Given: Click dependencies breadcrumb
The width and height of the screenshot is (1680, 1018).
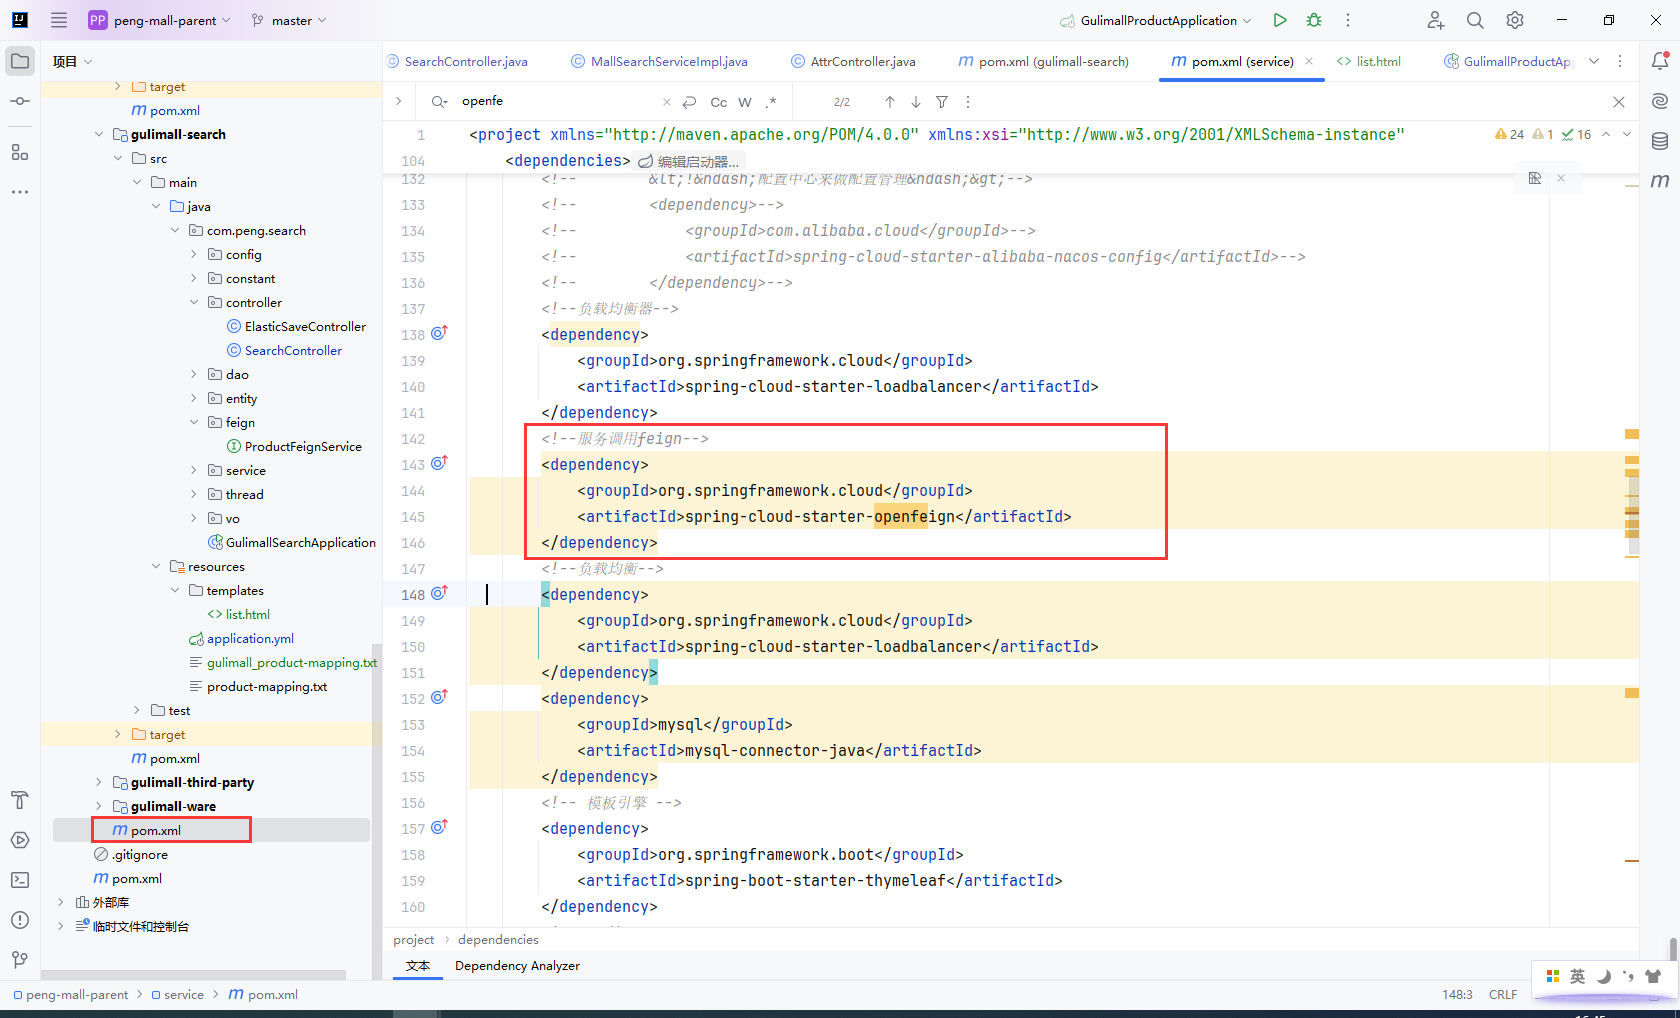Looking at the screenshot, I should (498, 940).
